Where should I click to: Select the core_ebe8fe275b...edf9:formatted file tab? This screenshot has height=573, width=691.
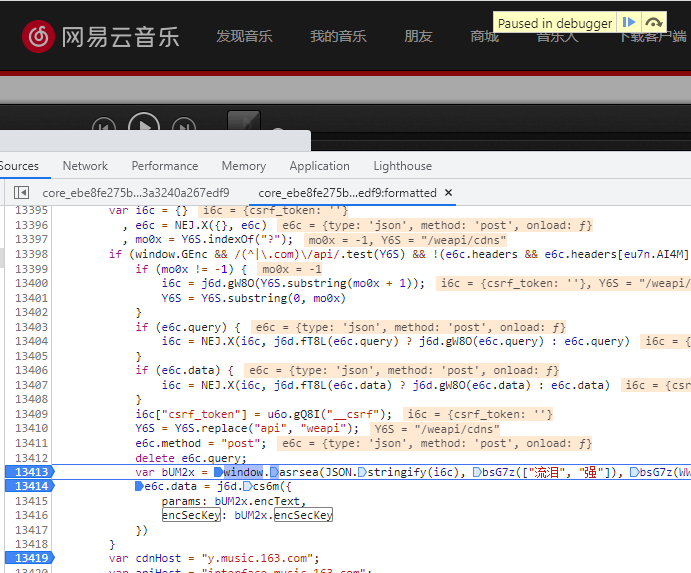click(x=347, y=193)
